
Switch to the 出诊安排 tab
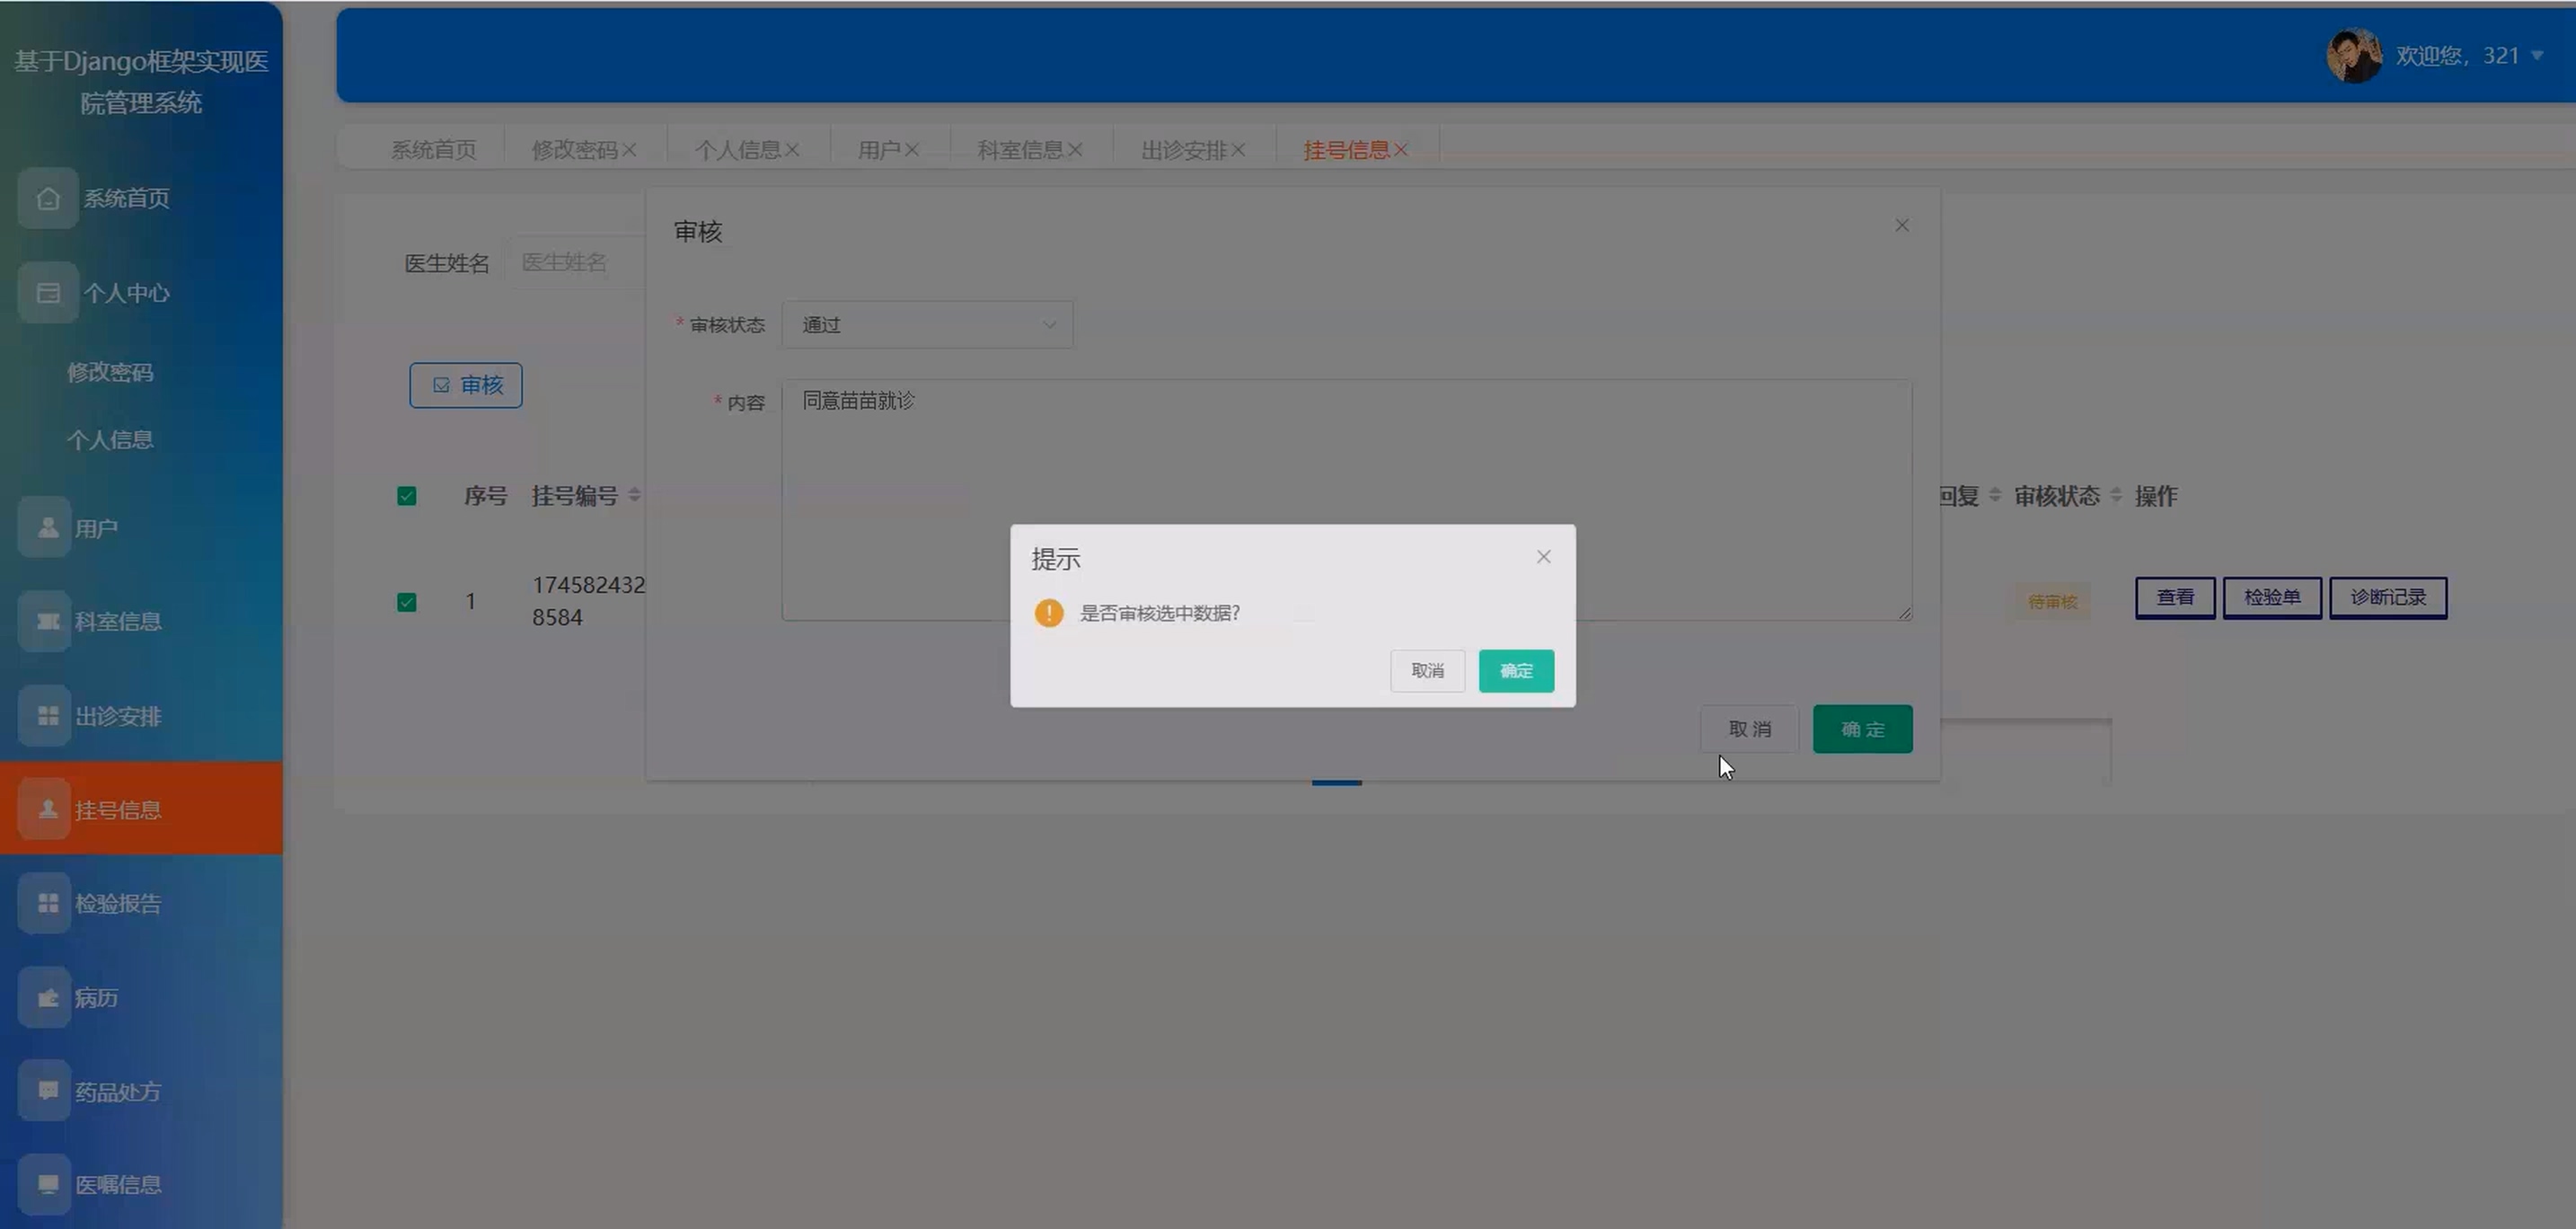point(1183,150)
